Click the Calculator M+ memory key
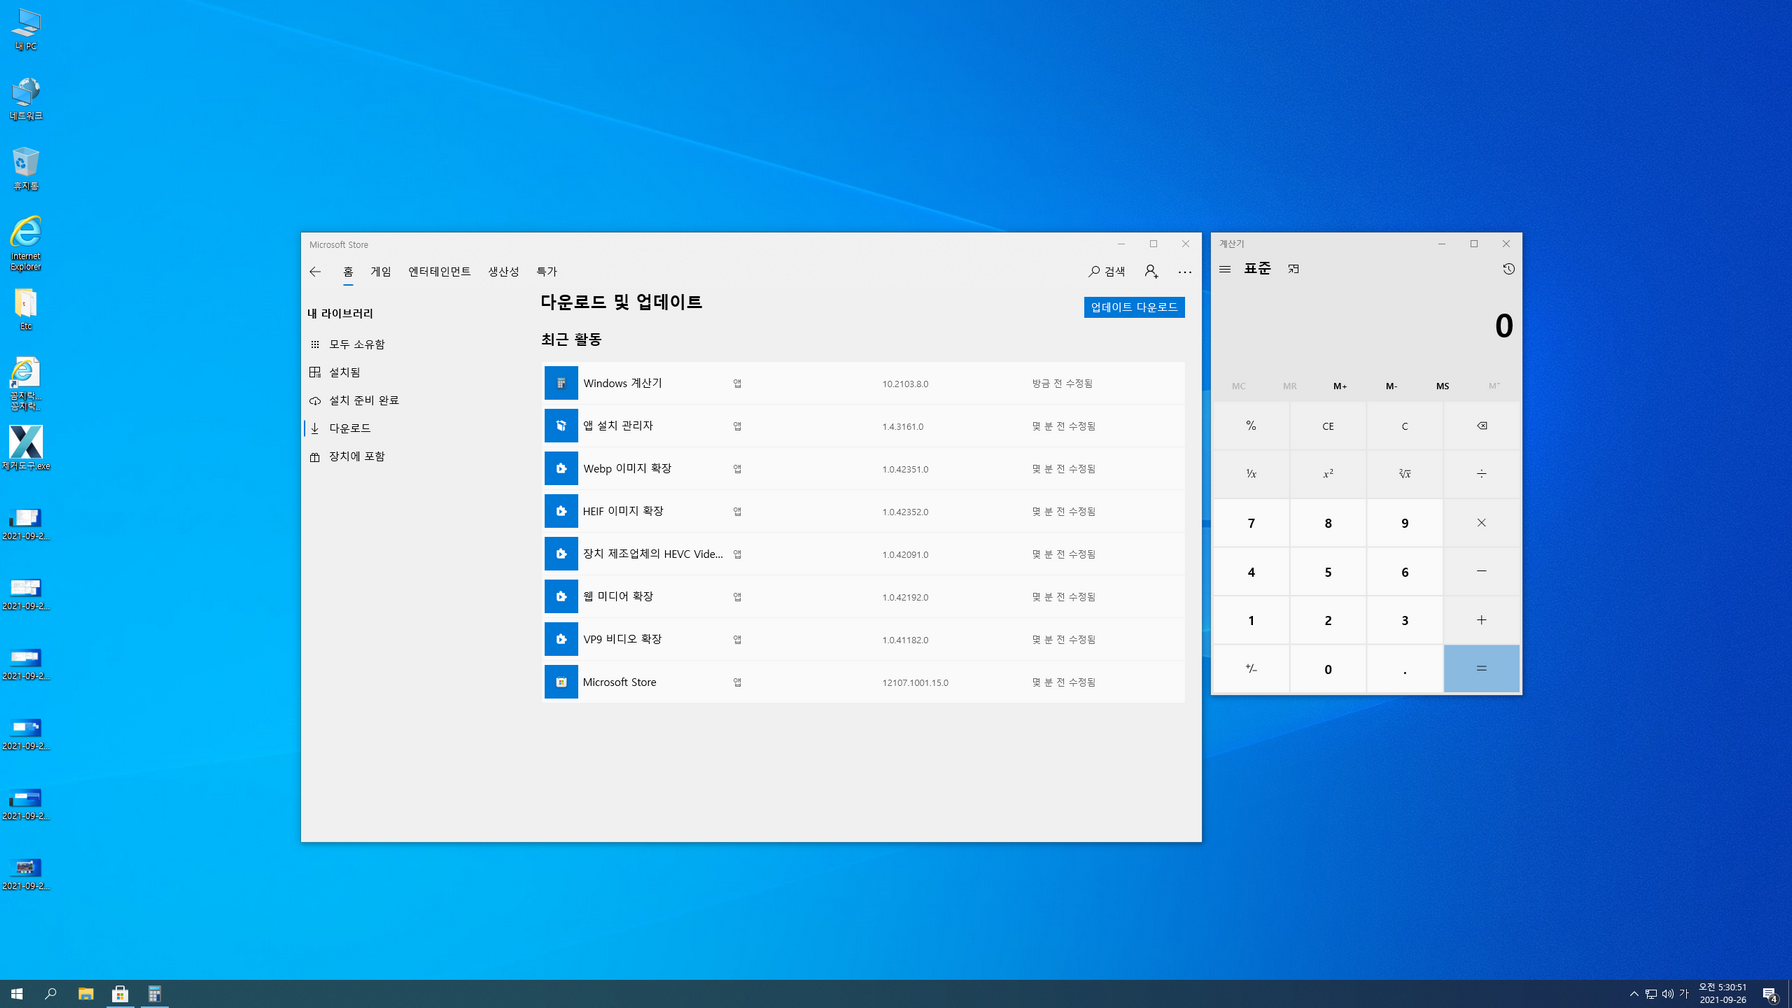 pyautogui.click(x=1340, y=386)
